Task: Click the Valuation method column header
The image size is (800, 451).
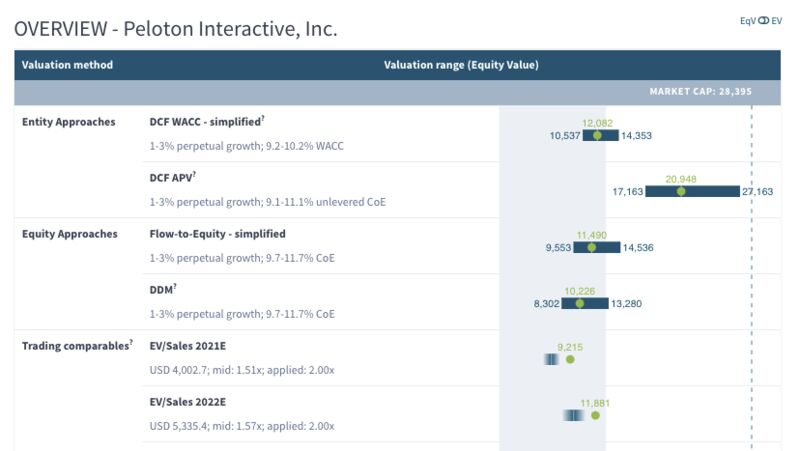Action: point(67,65)
